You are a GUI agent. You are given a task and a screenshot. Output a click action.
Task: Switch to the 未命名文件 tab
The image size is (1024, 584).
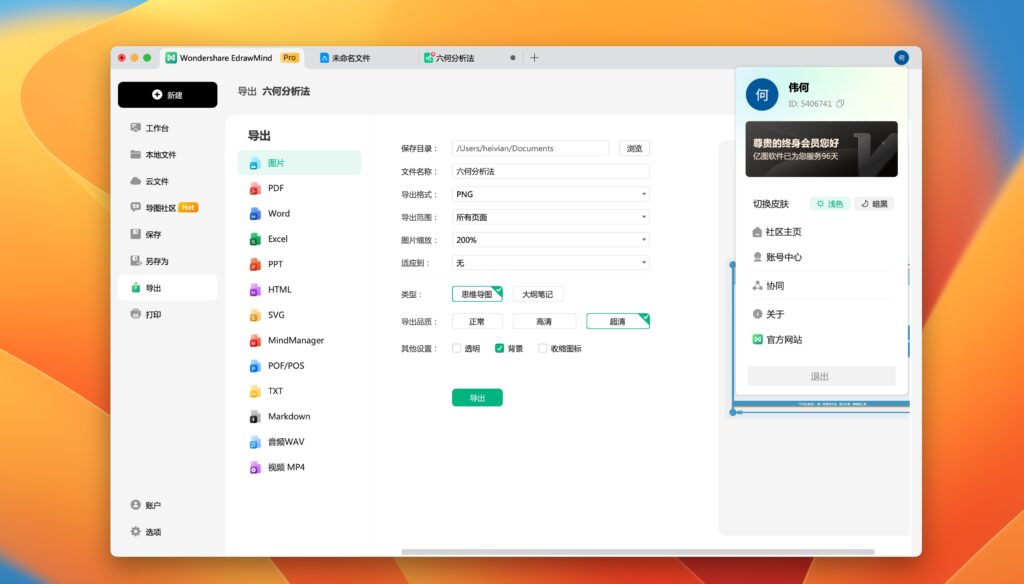point(352,58)
